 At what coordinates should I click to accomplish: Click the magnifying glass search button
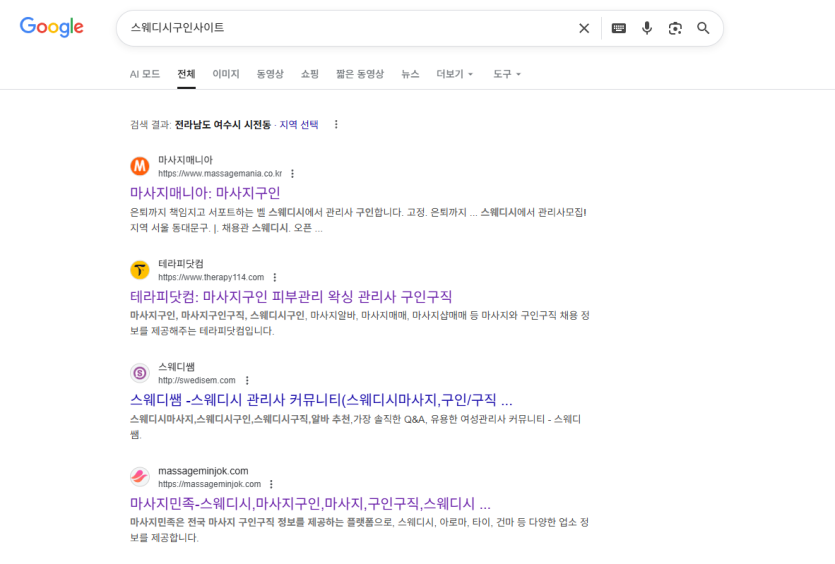tap(703, 28)
